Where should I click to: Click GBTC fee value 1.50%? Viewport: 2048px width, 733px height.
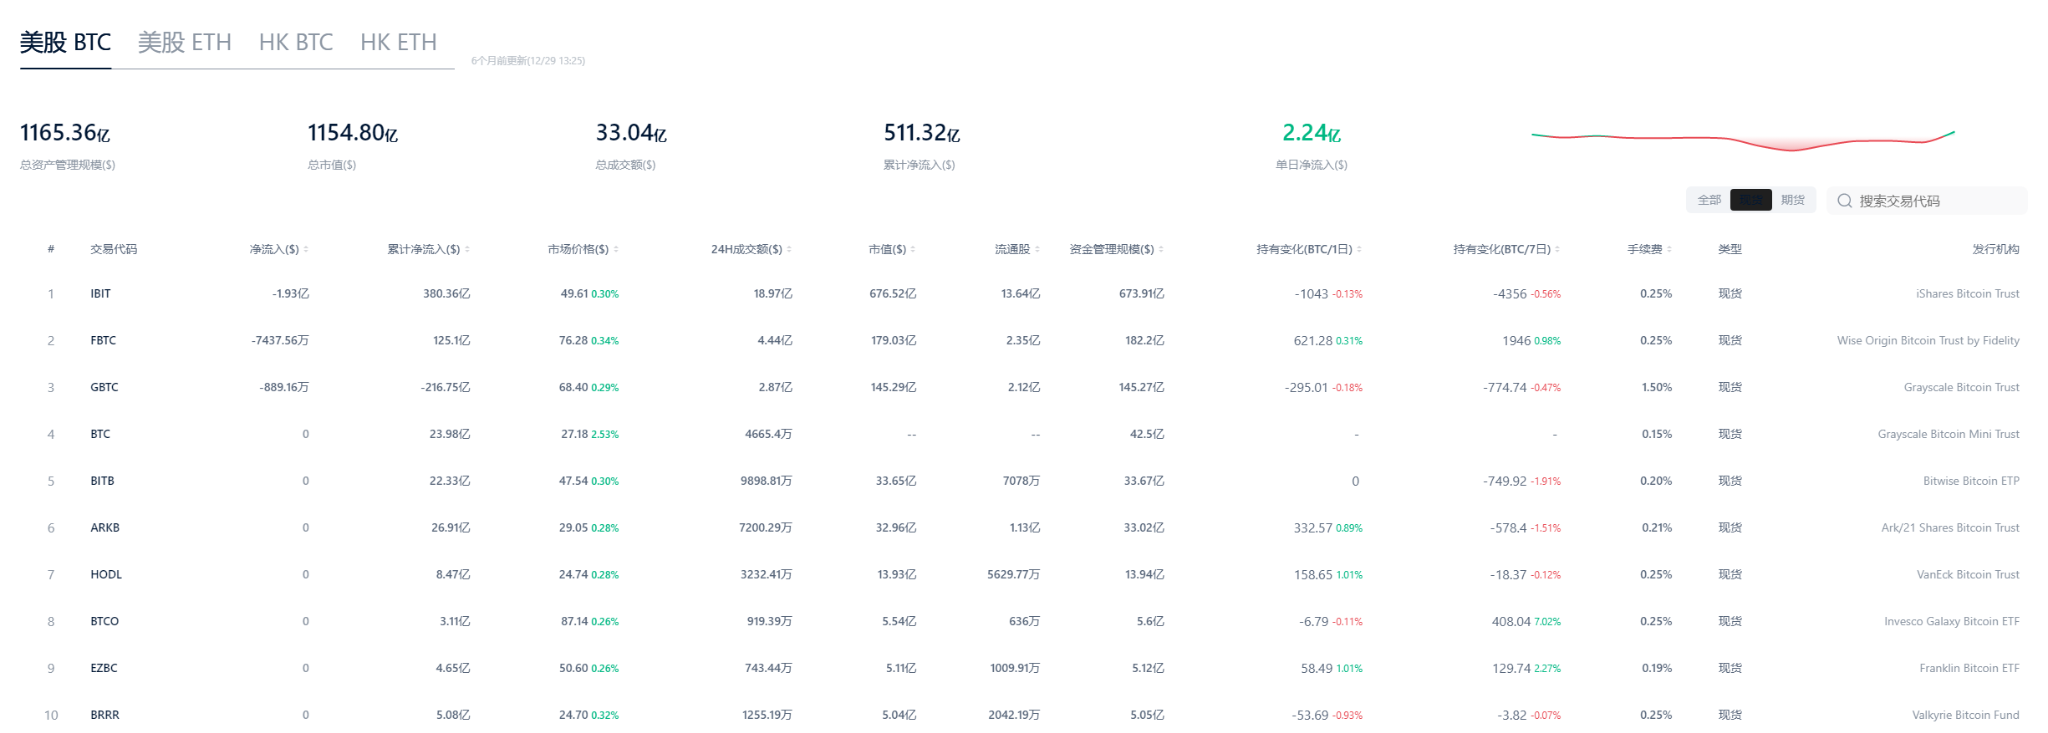tap(1656, 387)
